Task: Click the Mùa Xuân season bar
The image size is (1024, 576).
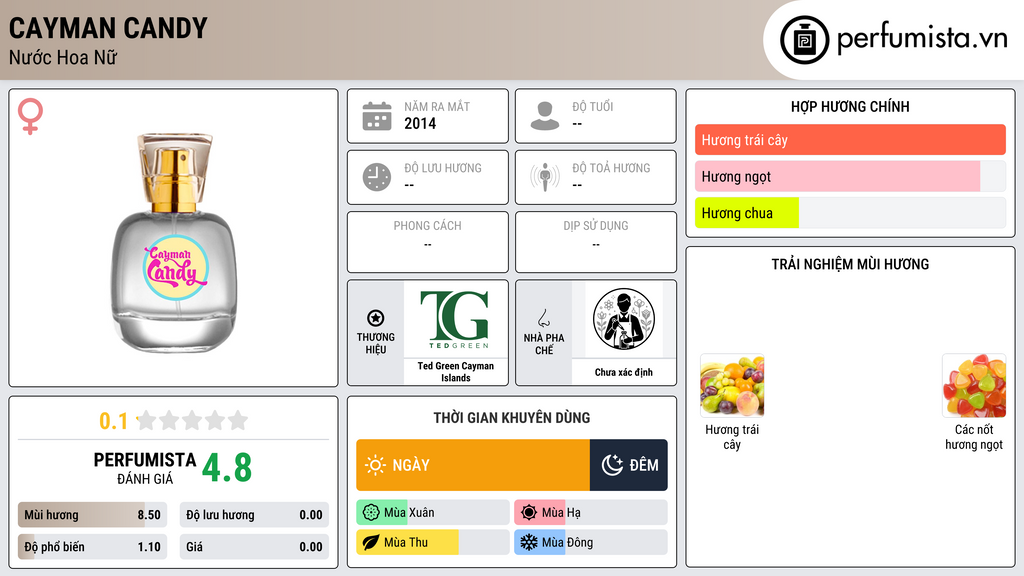Action: pyautogui.click(x=433, y=513)
